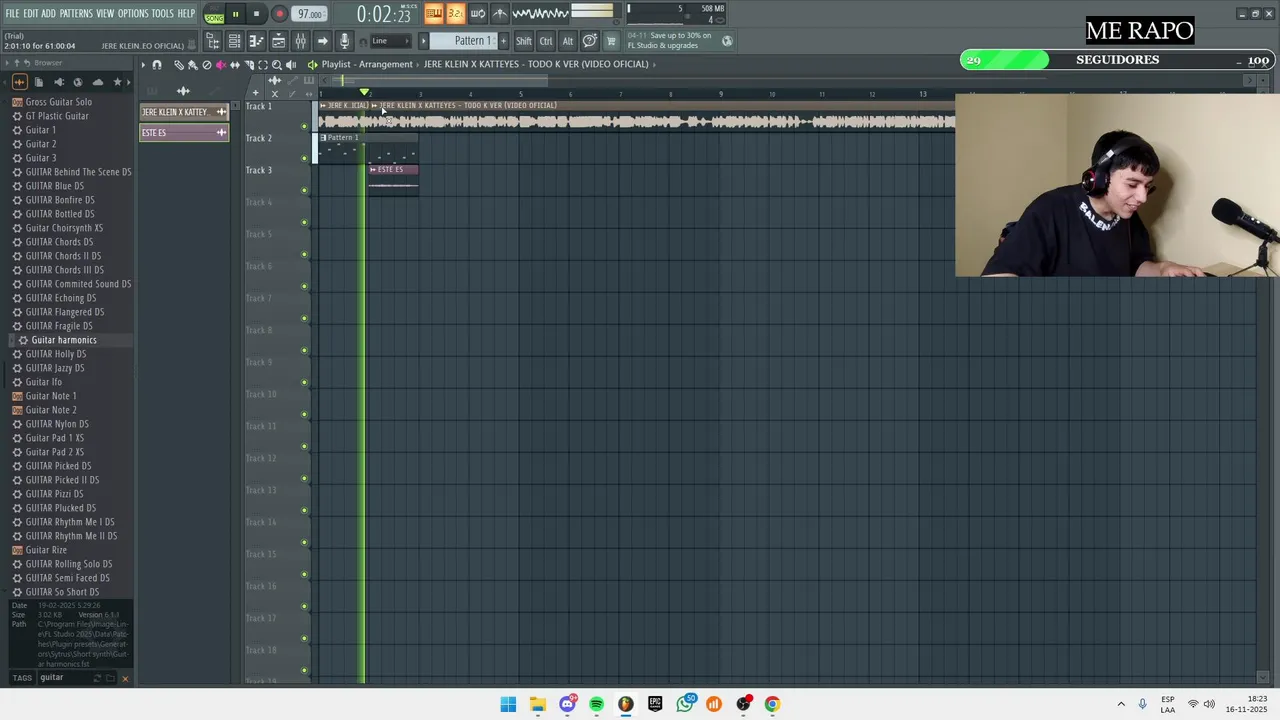1280x720 pixels.
Task: Open the OPTIONS menu
Action: pos(133,13)
